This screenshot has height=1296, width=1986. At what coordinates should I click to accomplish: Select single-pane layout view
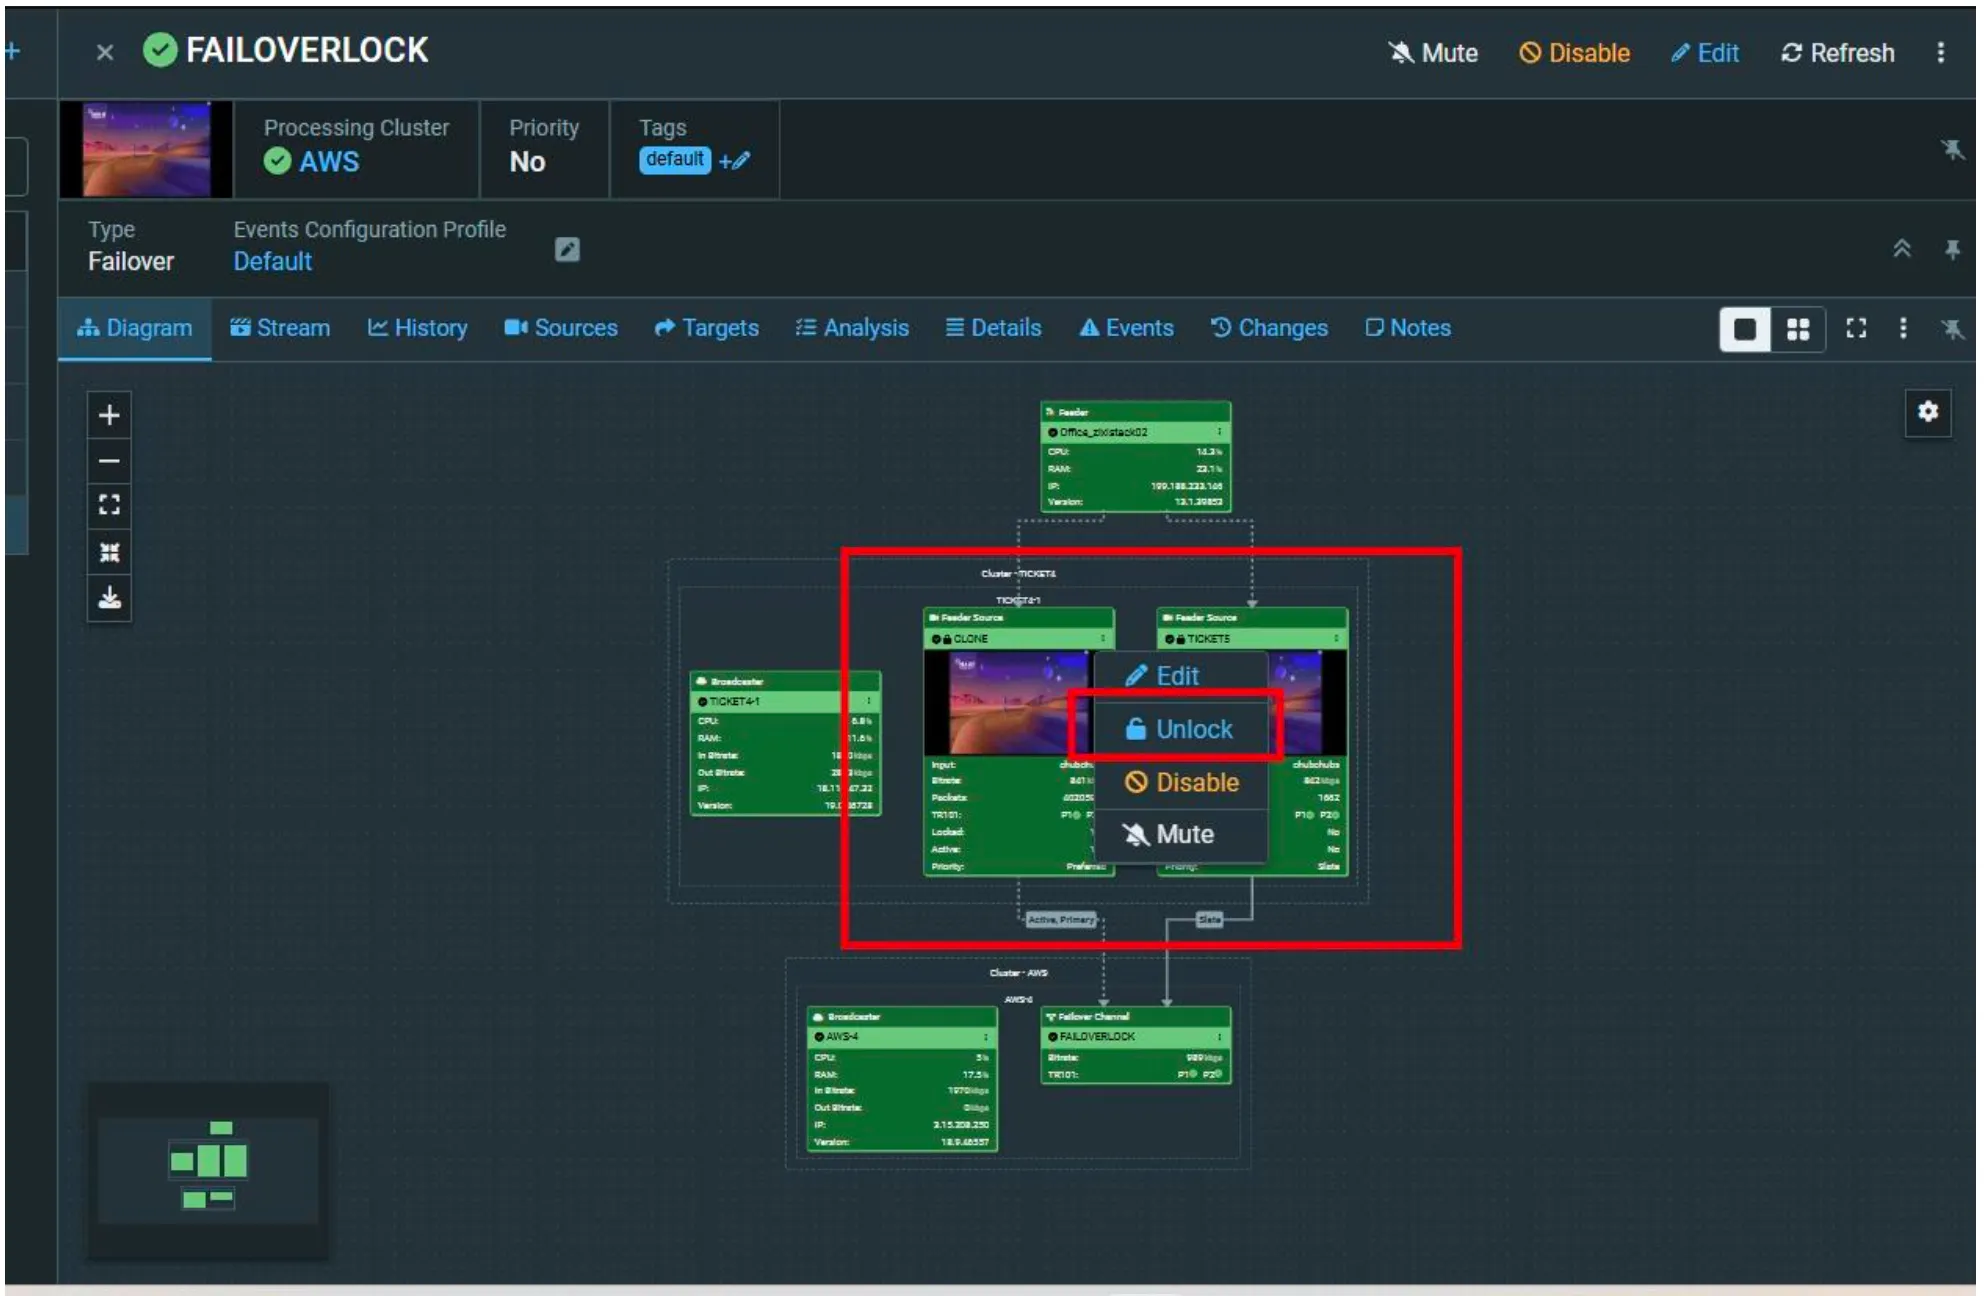(x=1745, y=329)
